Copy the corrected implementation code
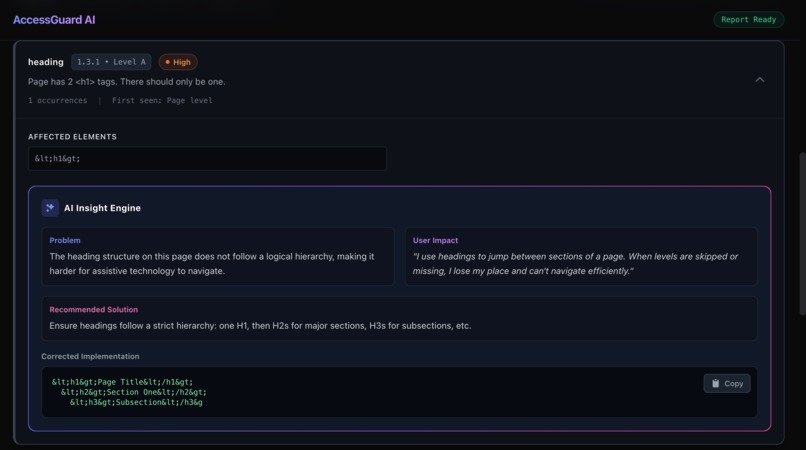This screenshot has height=450, width=806. [727, 384]
